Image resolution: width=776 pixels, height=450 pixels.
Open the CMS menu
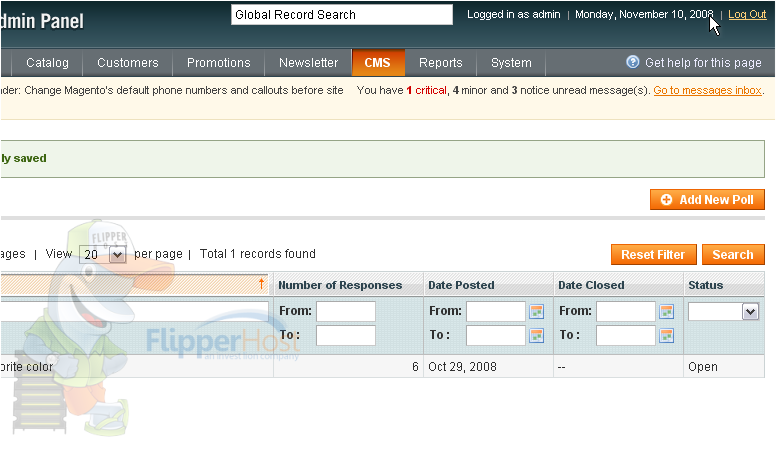point(378,63)
